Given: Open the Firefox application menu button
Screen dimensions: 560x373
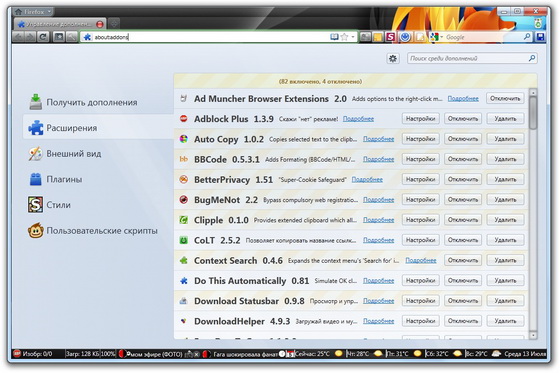Looking at the screenshot, I should [33, 11].
